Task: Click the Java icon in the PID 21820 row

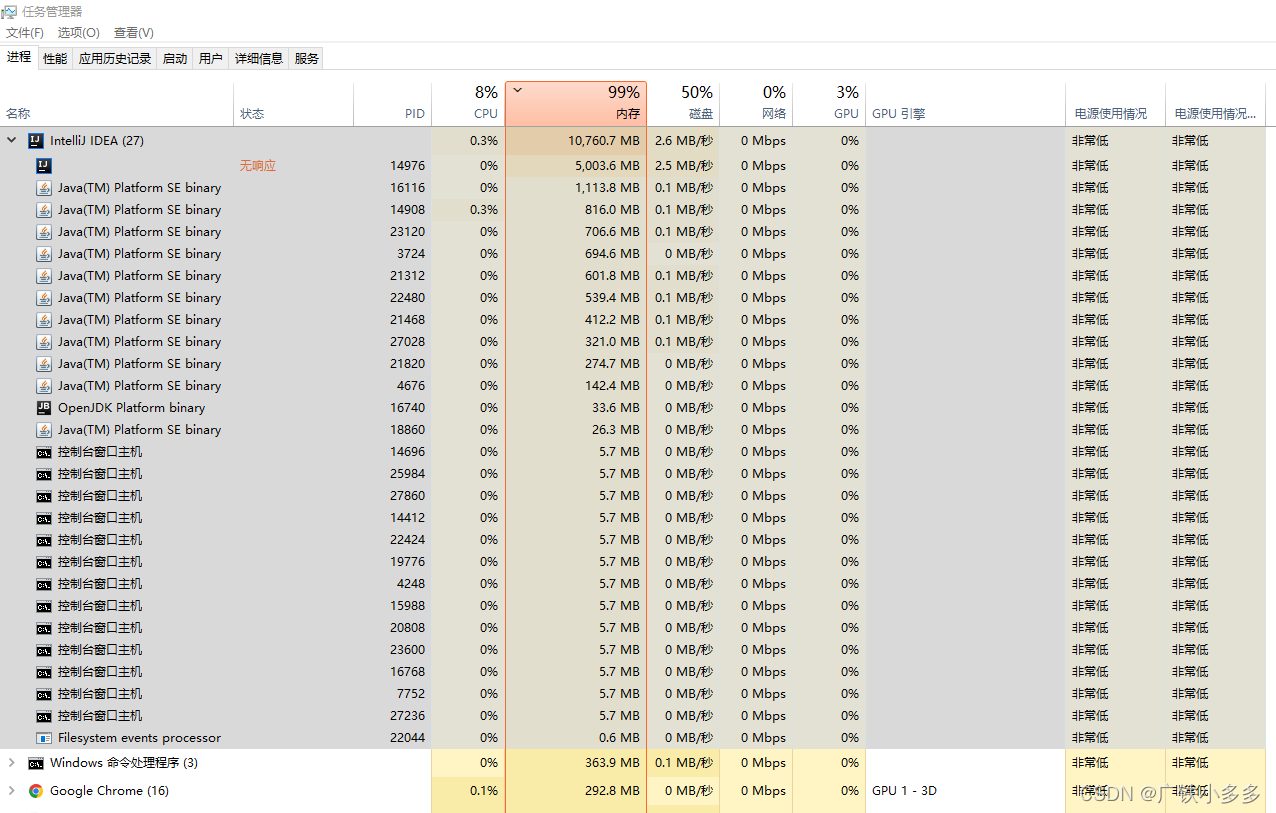Action: [x=43, y=364]
